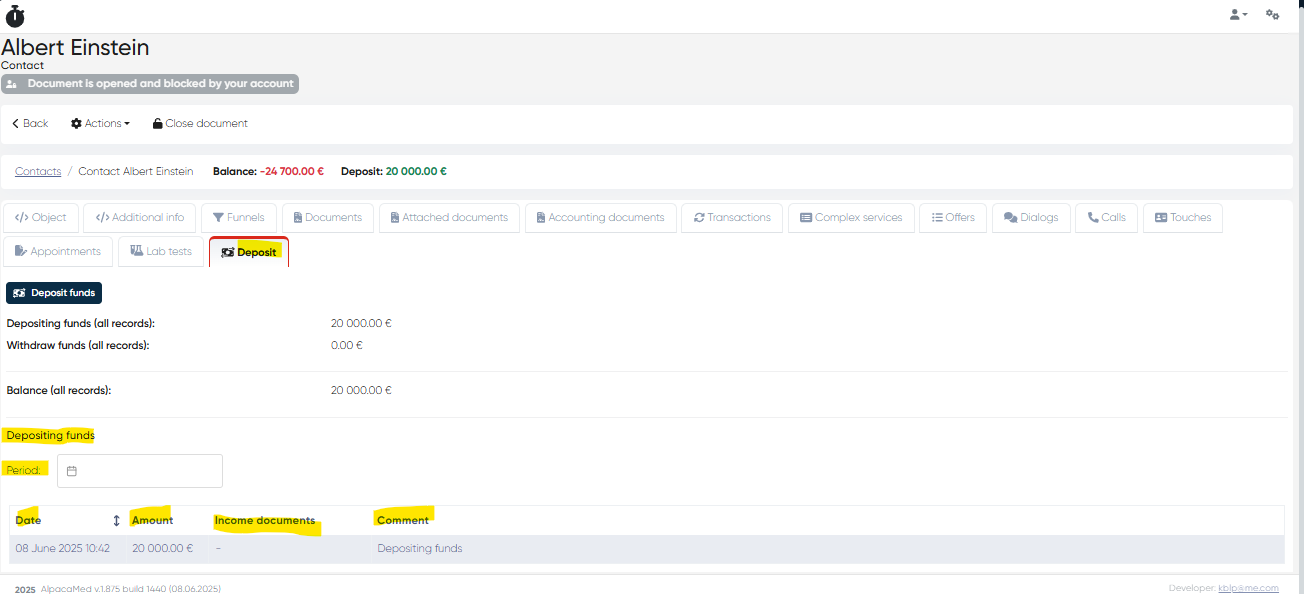Select the Funnels tab

(238, 218)
